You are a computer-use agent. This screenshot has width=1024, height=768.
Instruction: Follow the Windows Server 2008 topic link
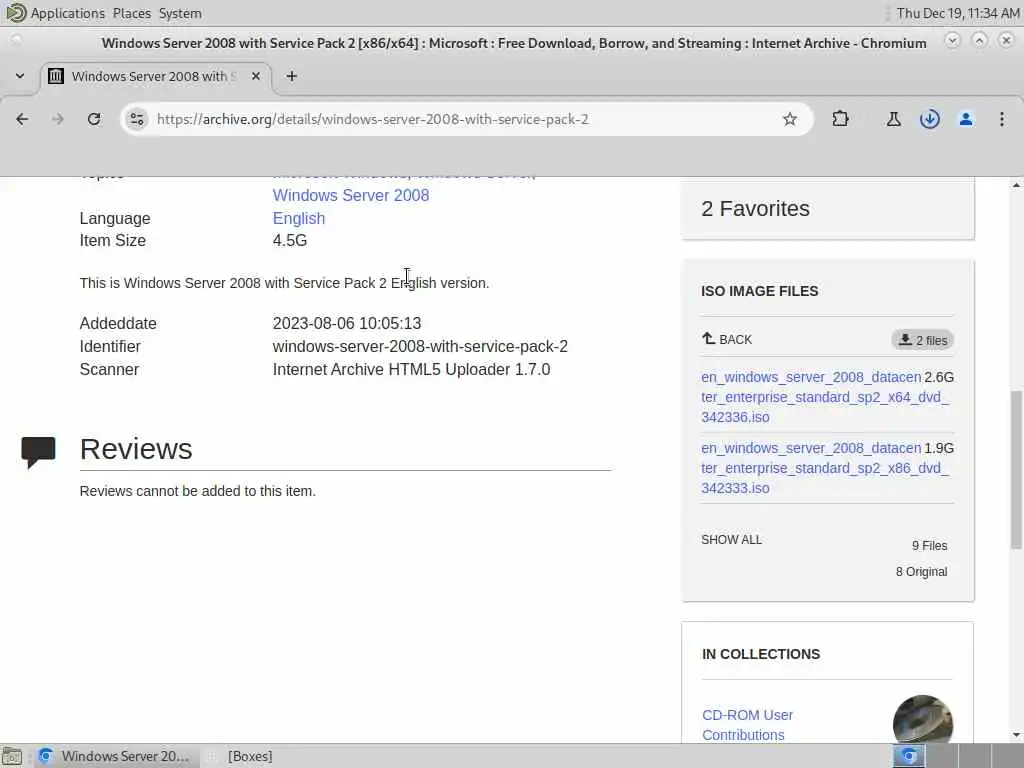click(351, 195)
